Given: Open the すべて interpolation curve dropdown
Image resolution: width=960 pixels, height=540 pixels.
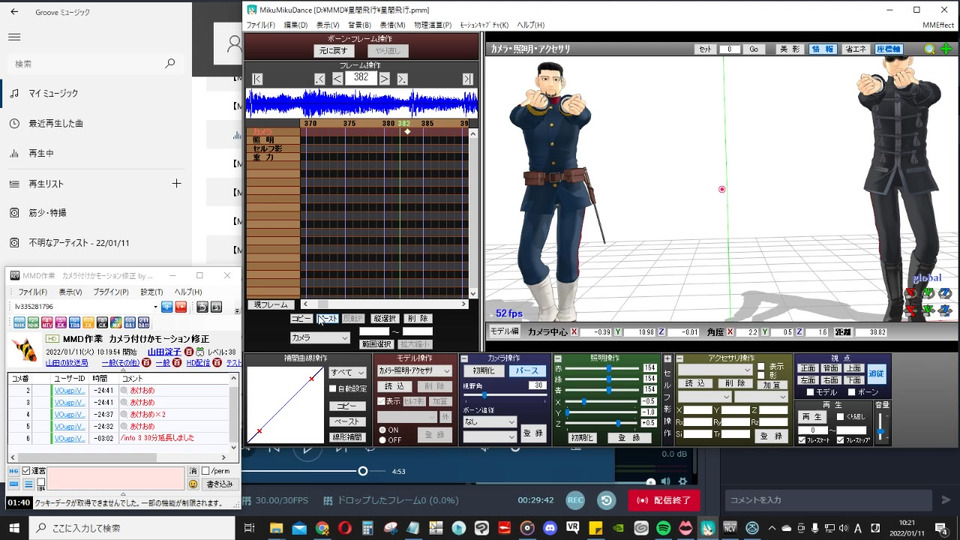Looking at the screenshot, I should pos(348,372).
